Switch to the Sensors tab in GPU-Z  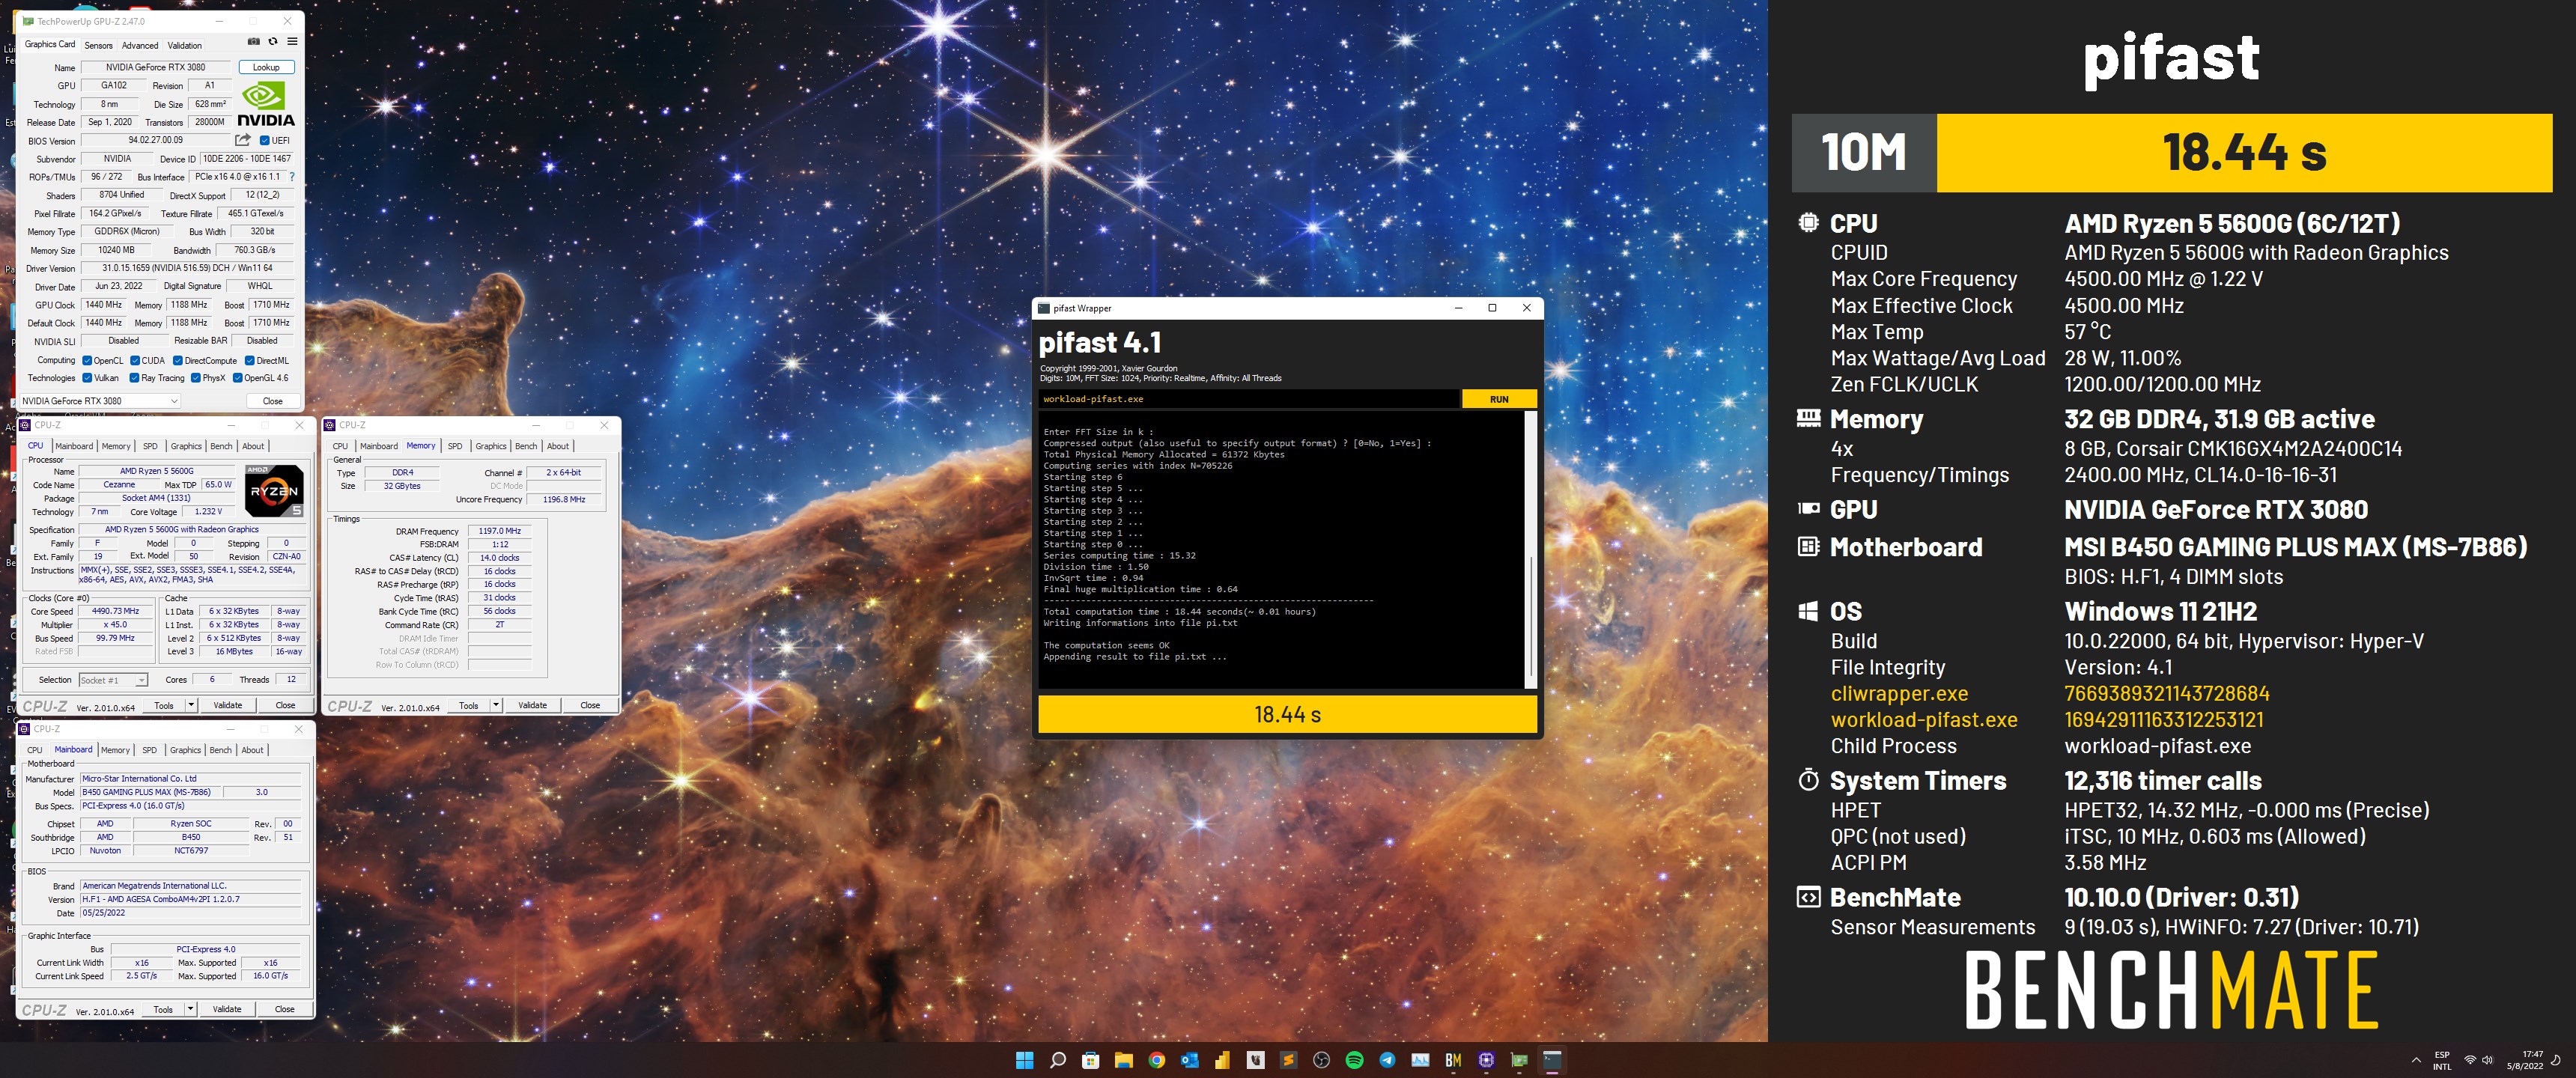pyautogui.click(x=98, y=45)
